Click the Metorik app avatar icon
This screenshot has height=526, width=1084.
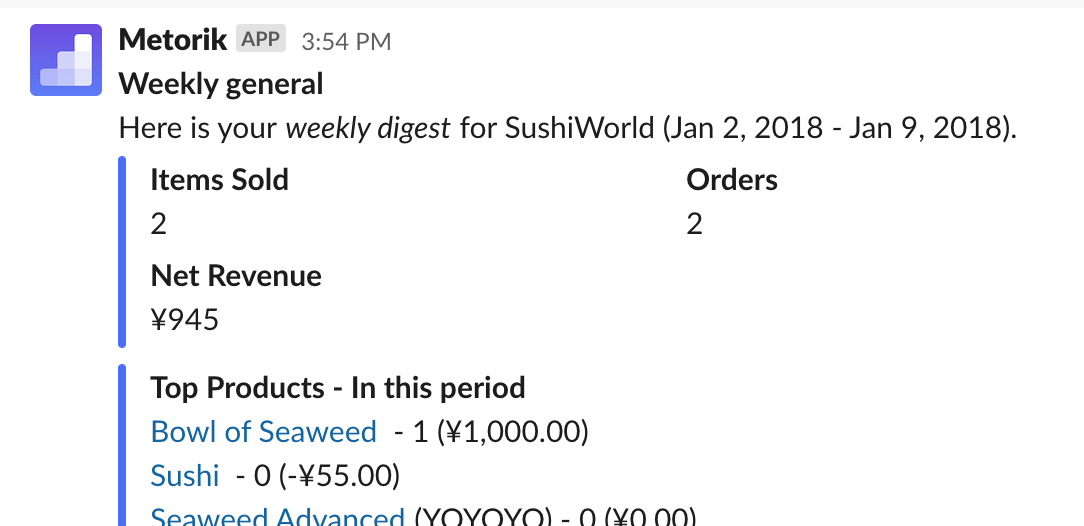point(66,60)
